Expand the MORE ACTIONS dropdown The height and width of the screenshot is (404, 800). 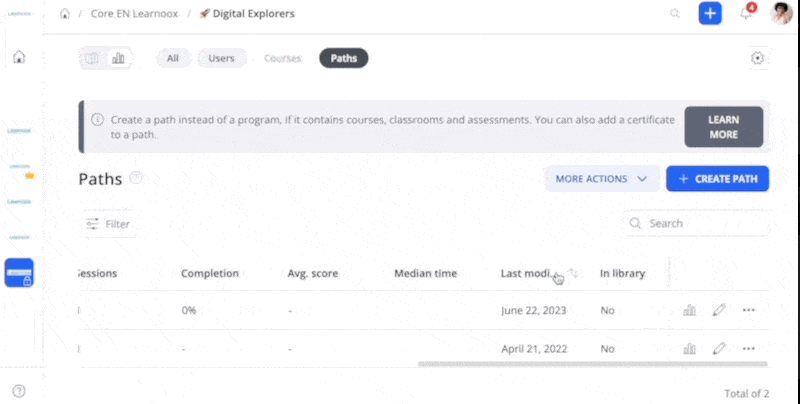tap(602, 179)
